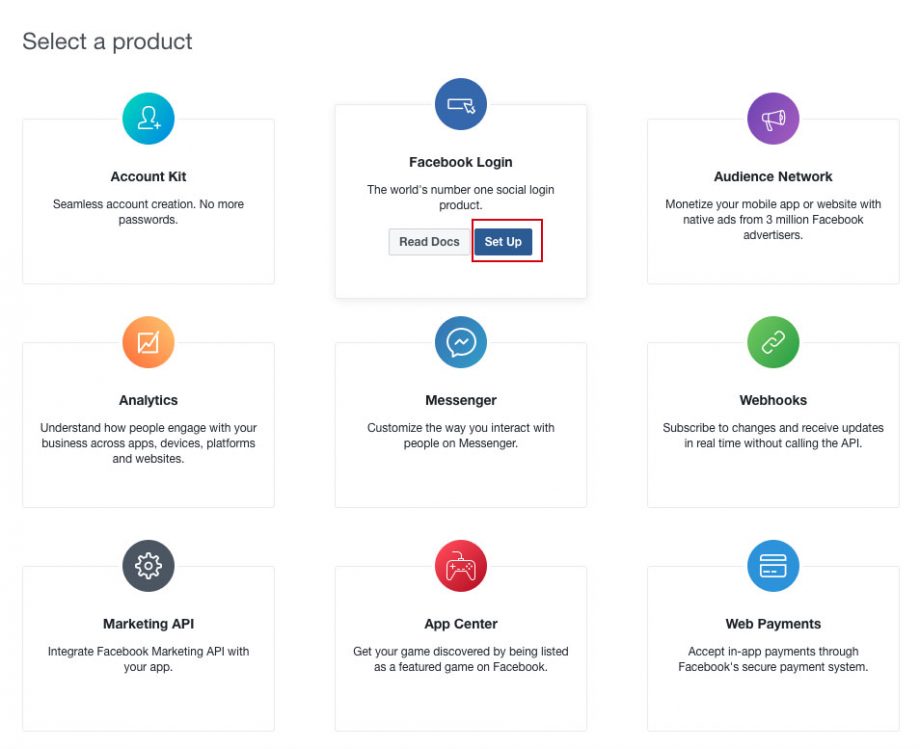
Task: Click the Messenger chat bubble icon
Action: pyautogui.click(x=461, y=343)
